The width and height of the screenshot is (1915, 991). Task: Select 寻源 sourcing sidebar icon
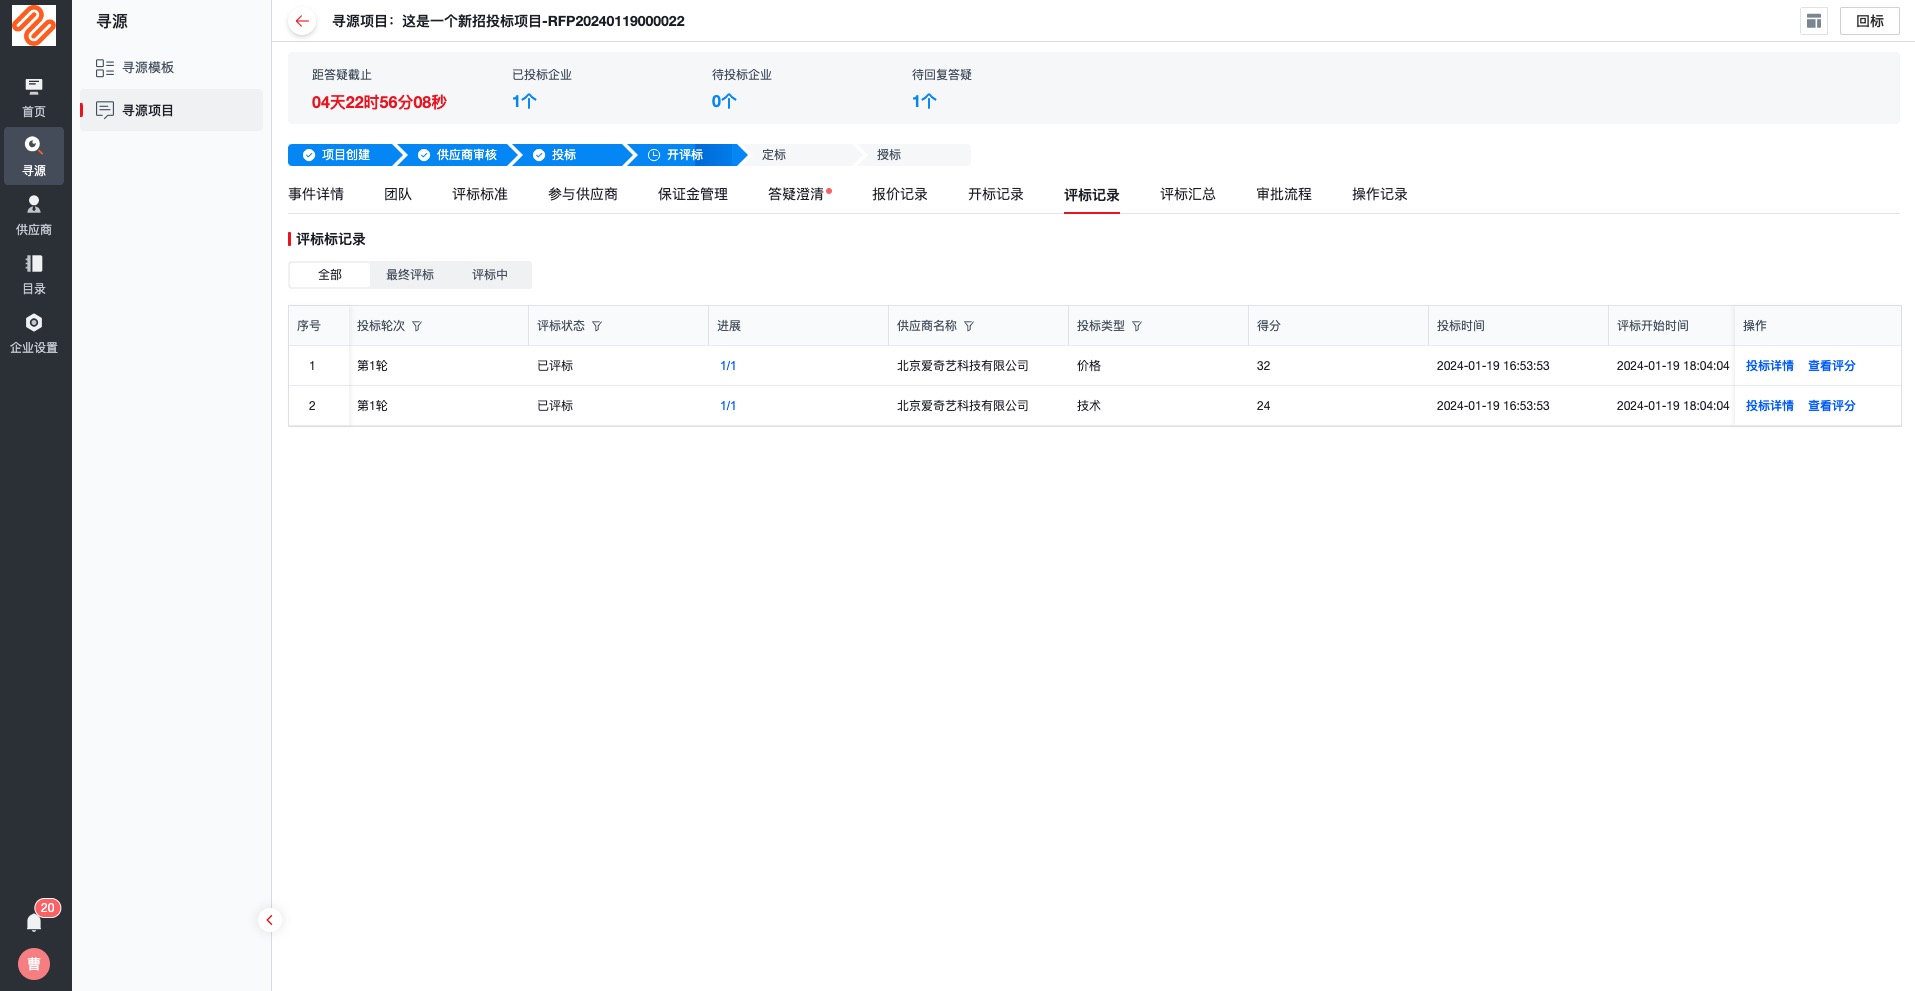point(34,156)
